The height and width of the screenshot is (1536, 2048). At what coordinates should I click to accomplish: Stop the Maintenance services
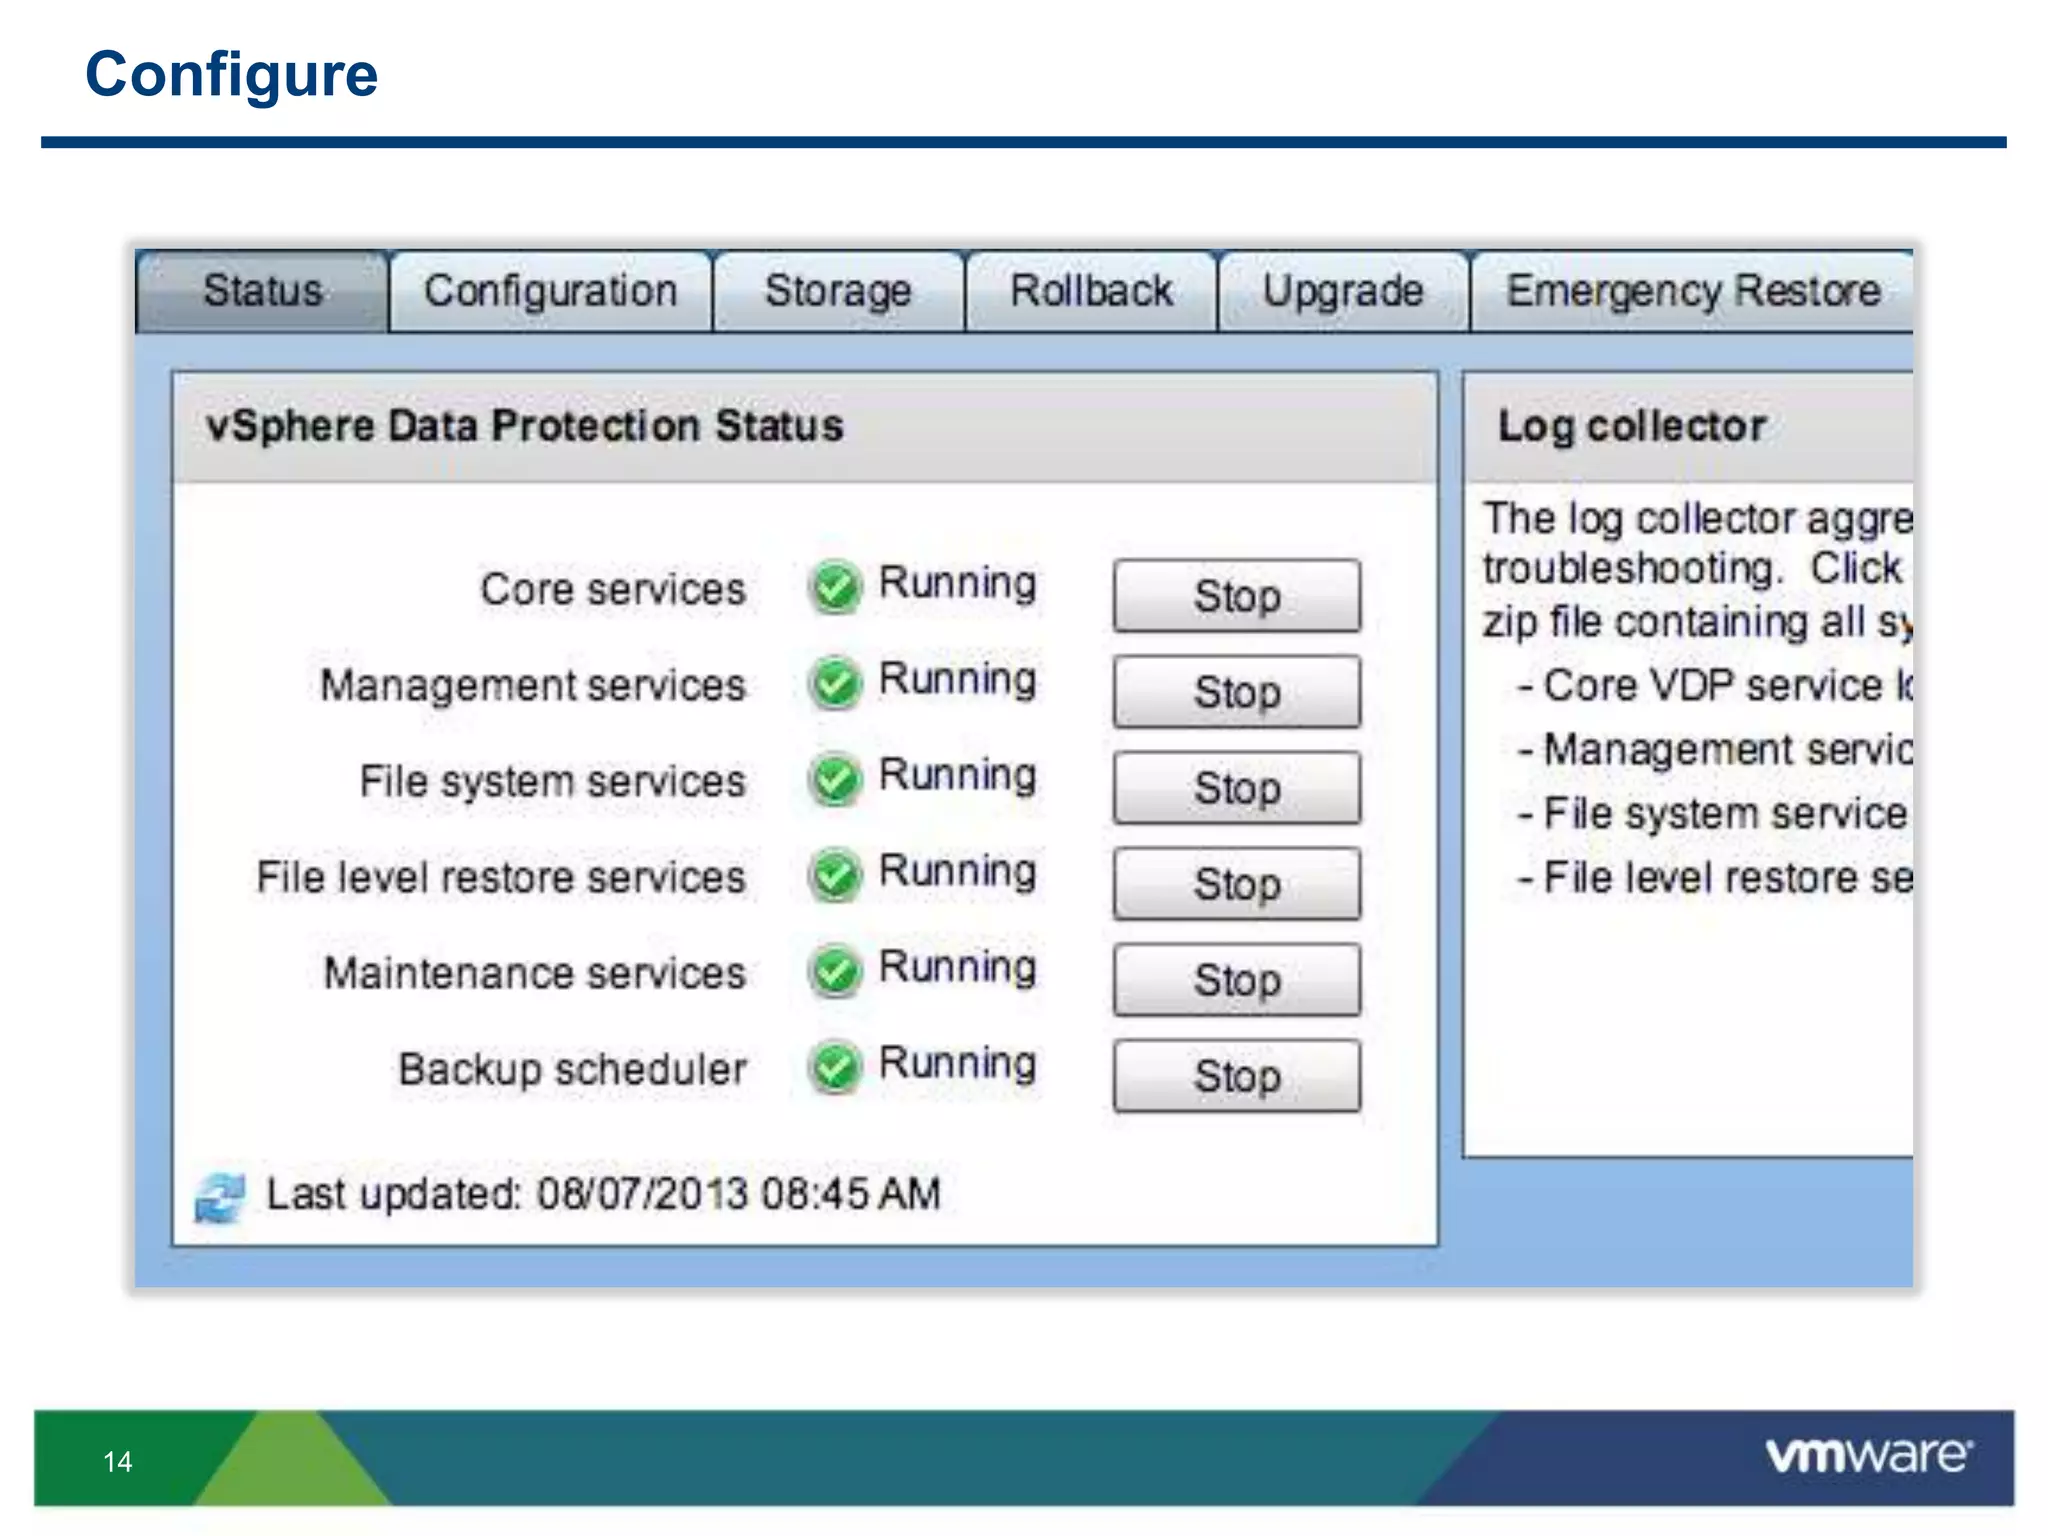click(1237, 980)
